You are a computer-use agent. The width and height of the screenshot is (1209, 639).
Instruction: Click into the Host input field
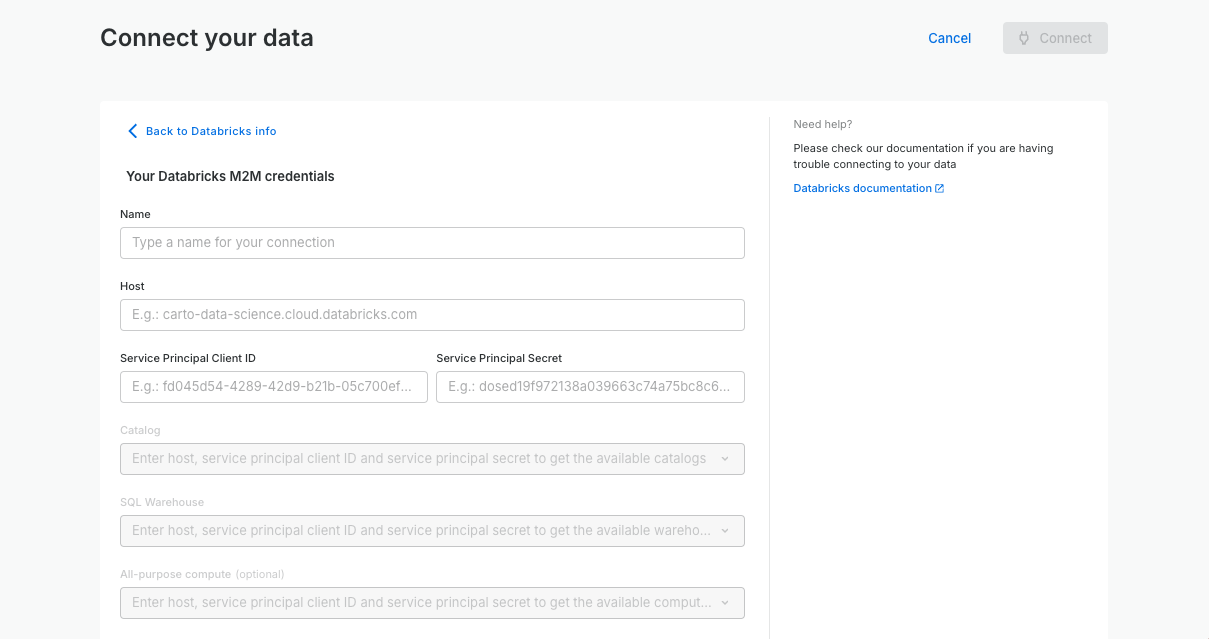(432, 315)
